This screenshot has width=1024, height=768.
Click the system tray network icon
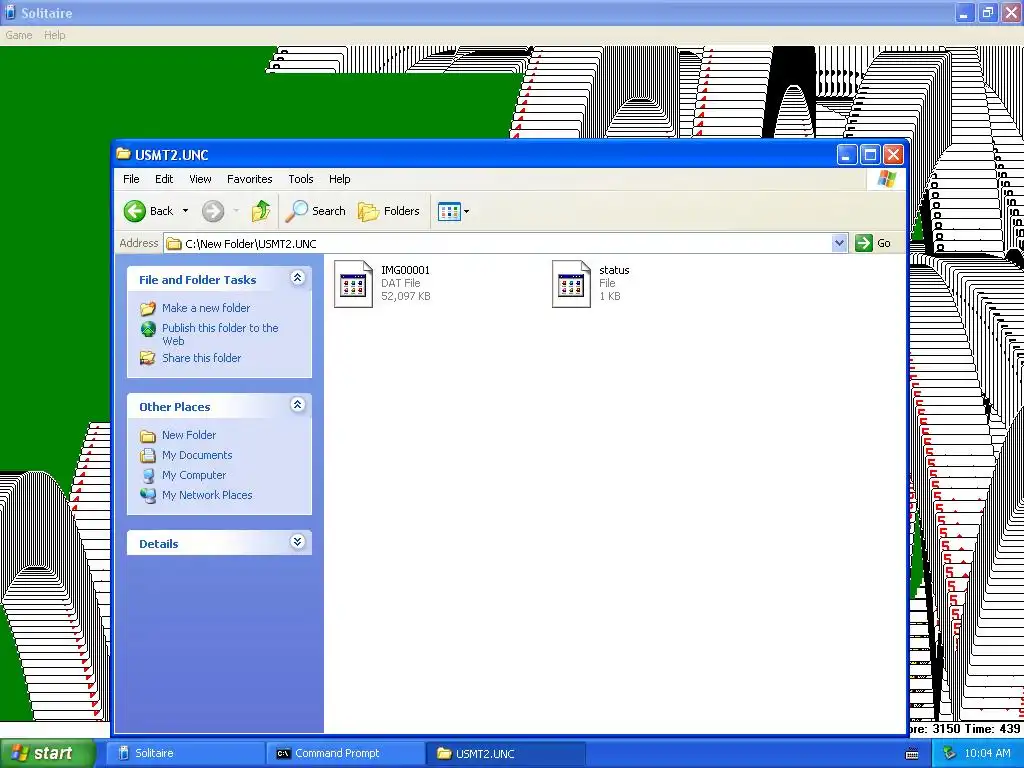coord(950,753)
